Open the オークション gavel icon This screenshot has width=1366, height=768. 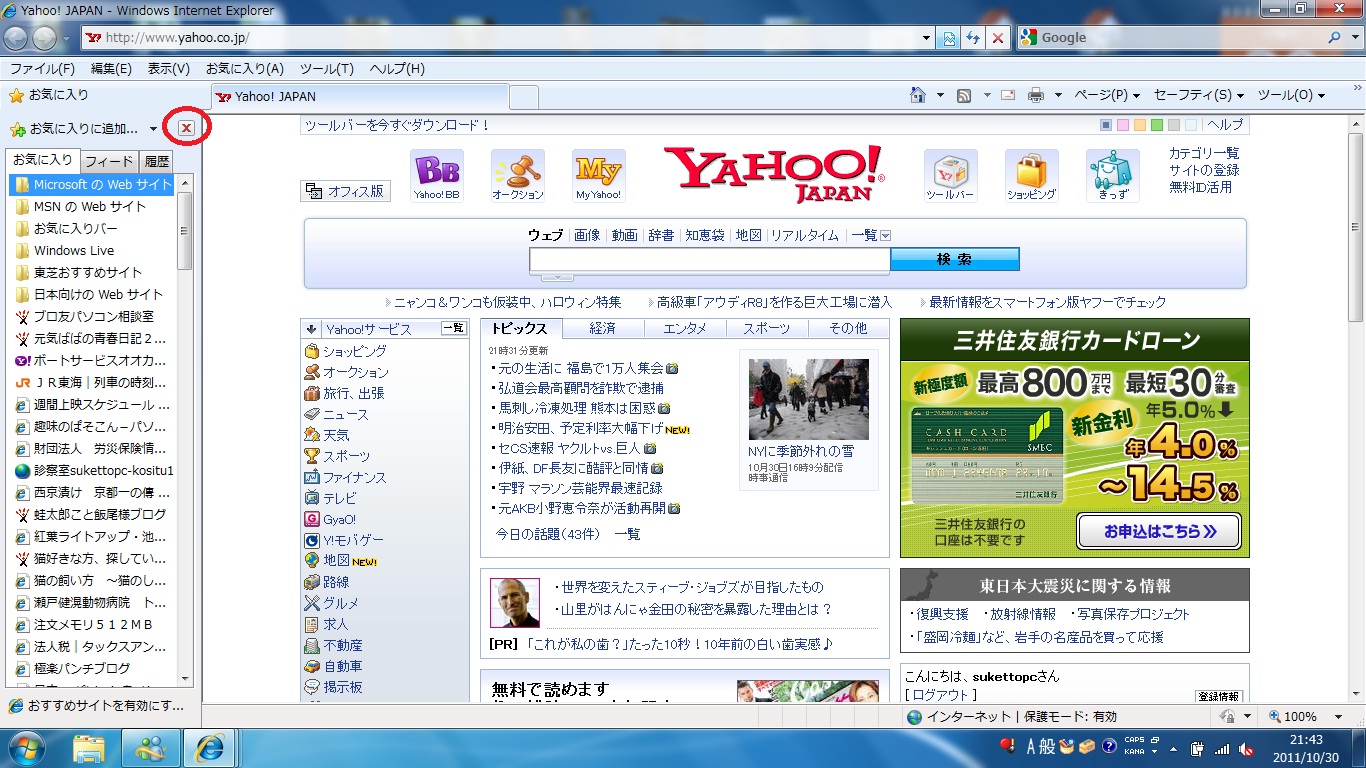tap(518, 176)
